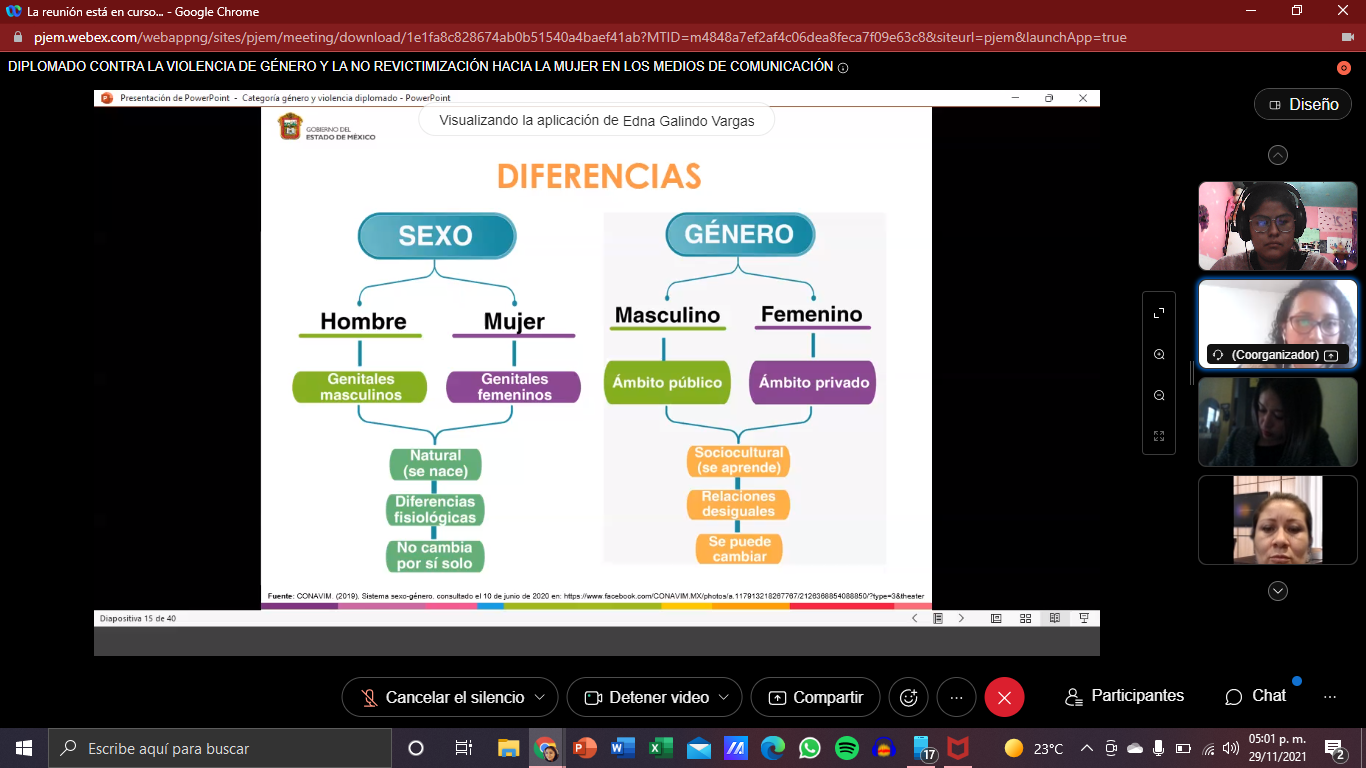Go to next slide in PowerPoint status bar
This screenshot has height=768, width=1366.
tap(962, 618)
